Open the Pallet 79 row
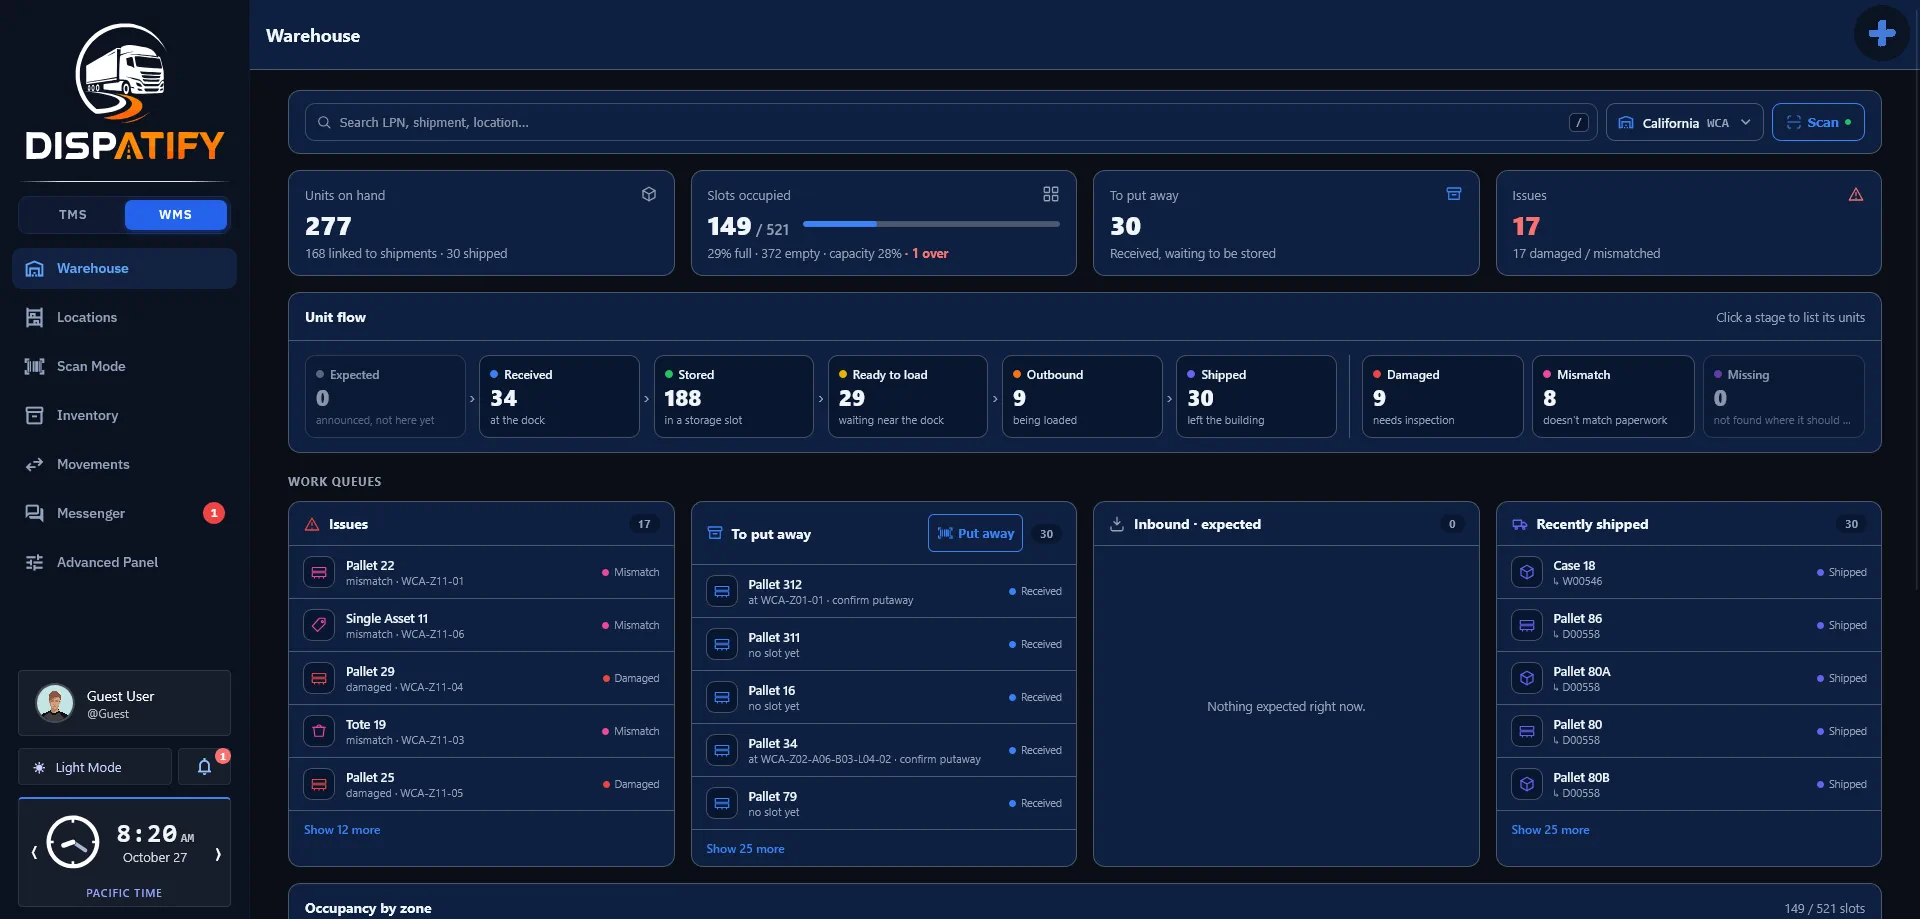This screenshot has height=919, width=1920. coord(884,803)
